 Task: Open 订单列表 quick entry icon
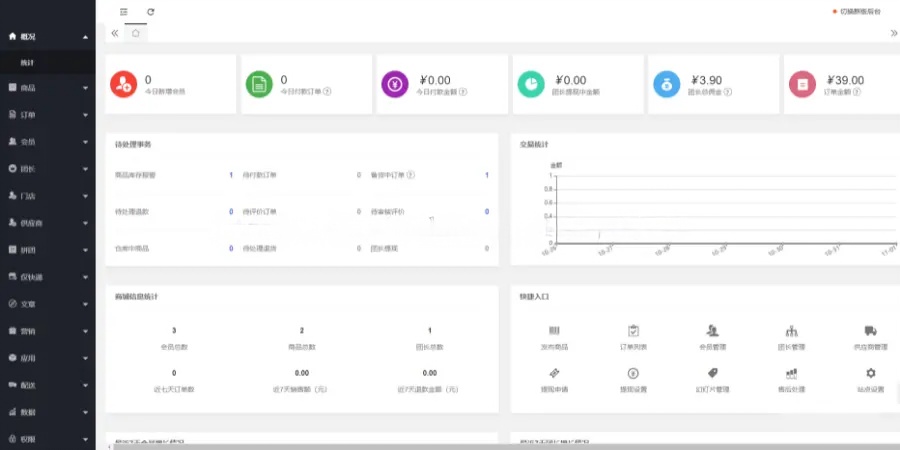click(633, 332)
